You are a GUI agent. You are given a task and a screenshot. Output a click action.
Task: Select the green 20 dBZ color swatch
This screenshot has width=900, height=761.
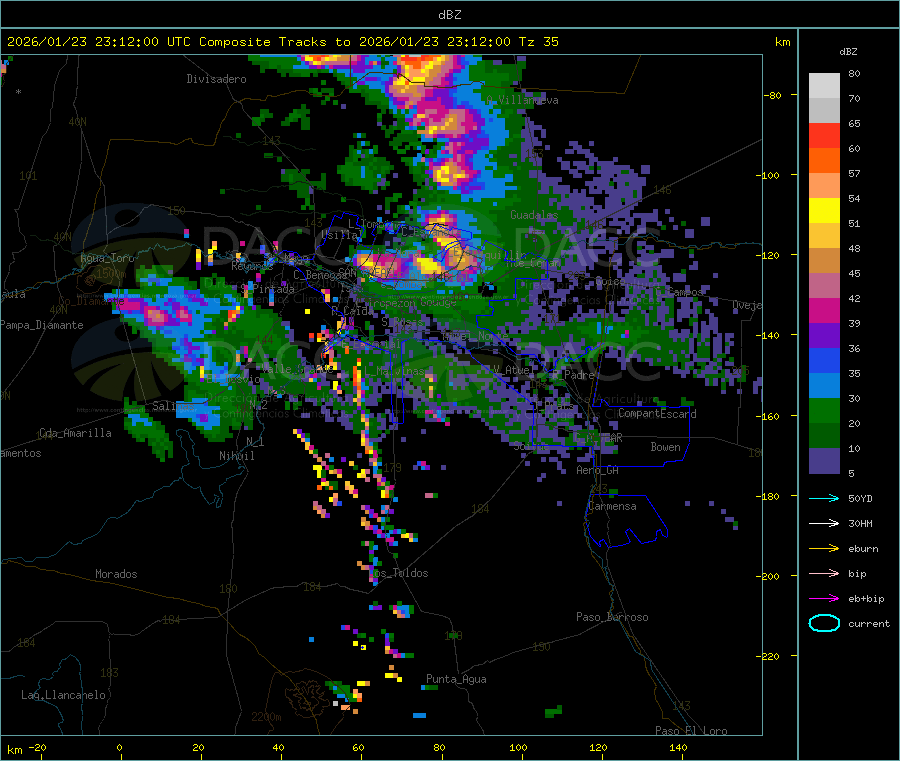[x=824, y=410]
